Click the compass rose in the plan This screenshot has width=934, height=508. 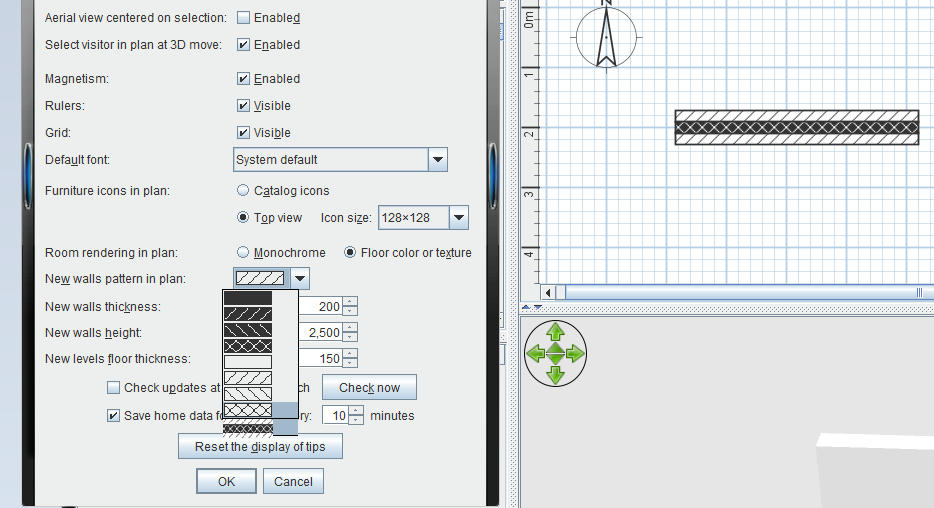click(605, 38)
